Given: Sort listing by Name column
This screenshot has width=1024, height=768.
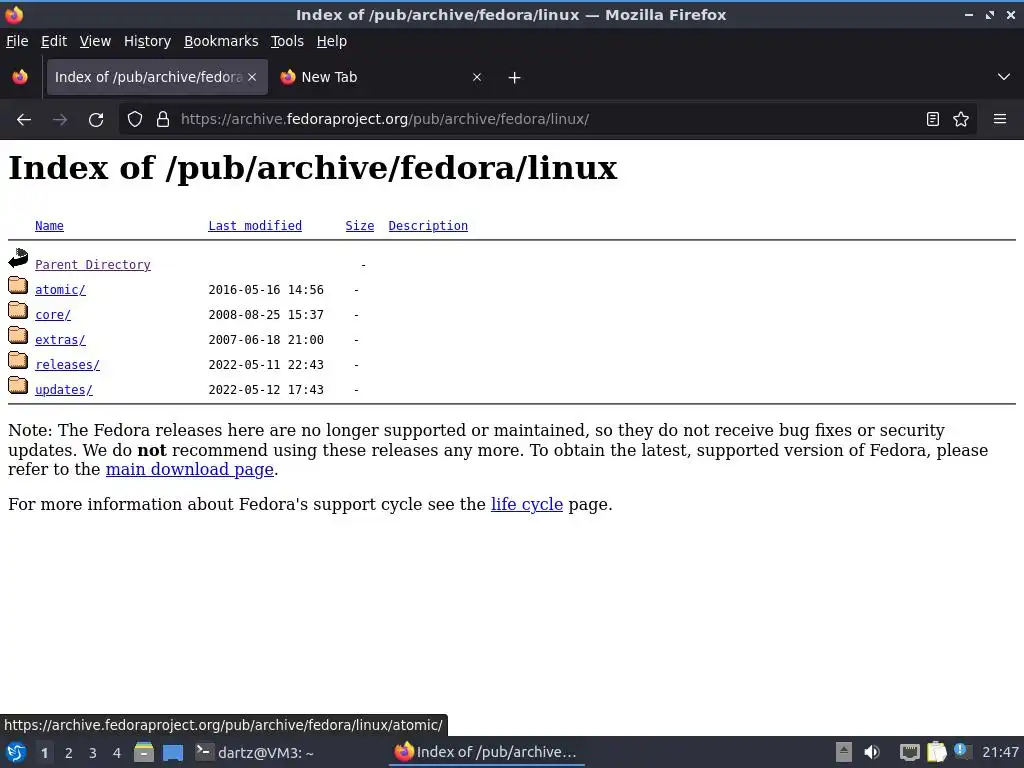Looking at the screenshot, I should [x=49, y=226].
